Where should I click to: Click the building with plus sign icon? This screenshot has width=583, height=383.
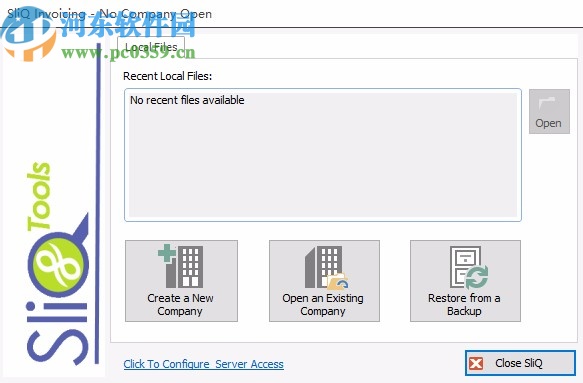pos(181,266)
